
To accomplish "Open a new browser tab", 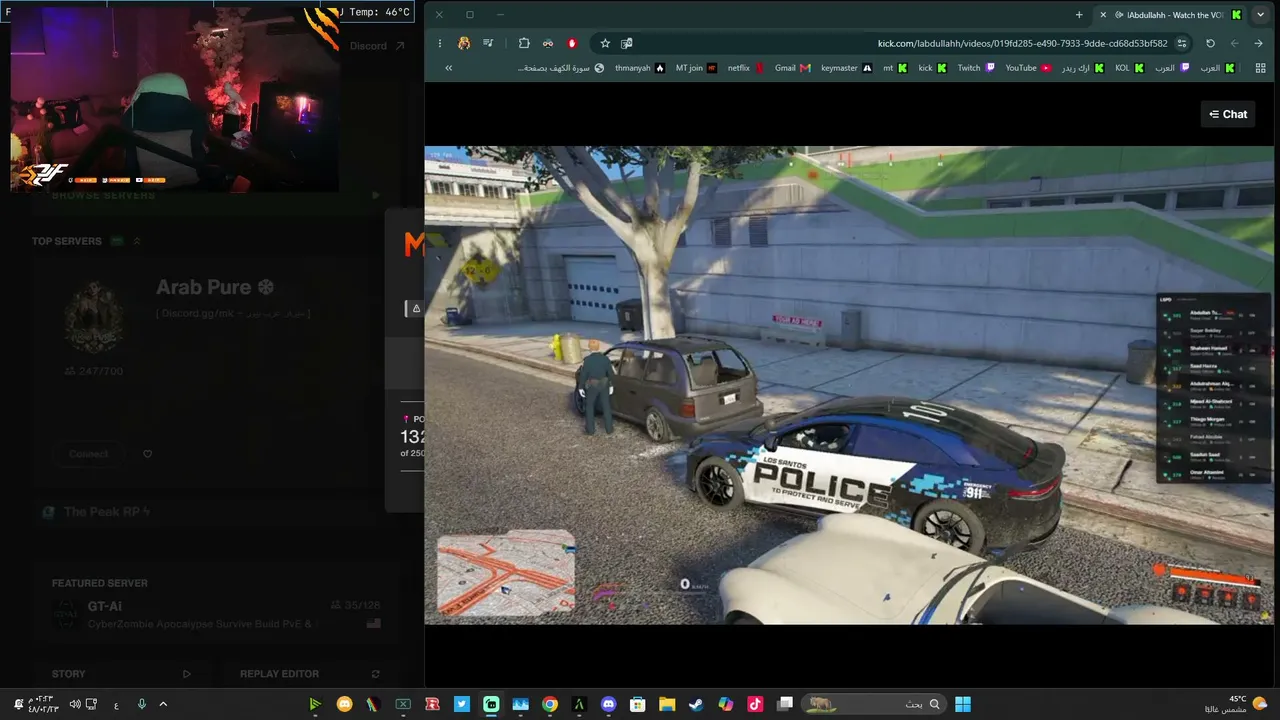I will (x=1079, y=15).
